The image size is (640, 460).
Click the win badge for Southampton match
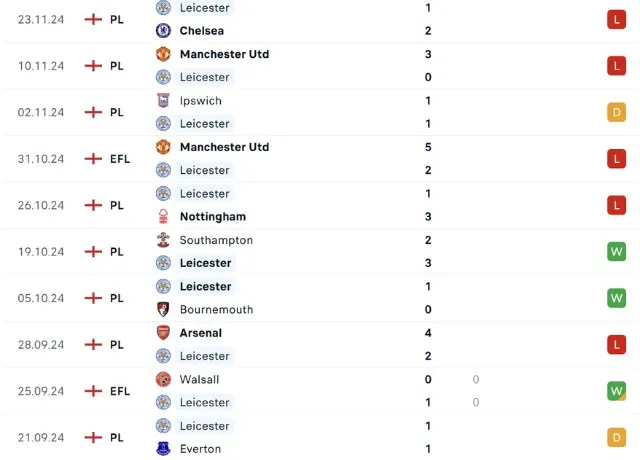point(616,252)
